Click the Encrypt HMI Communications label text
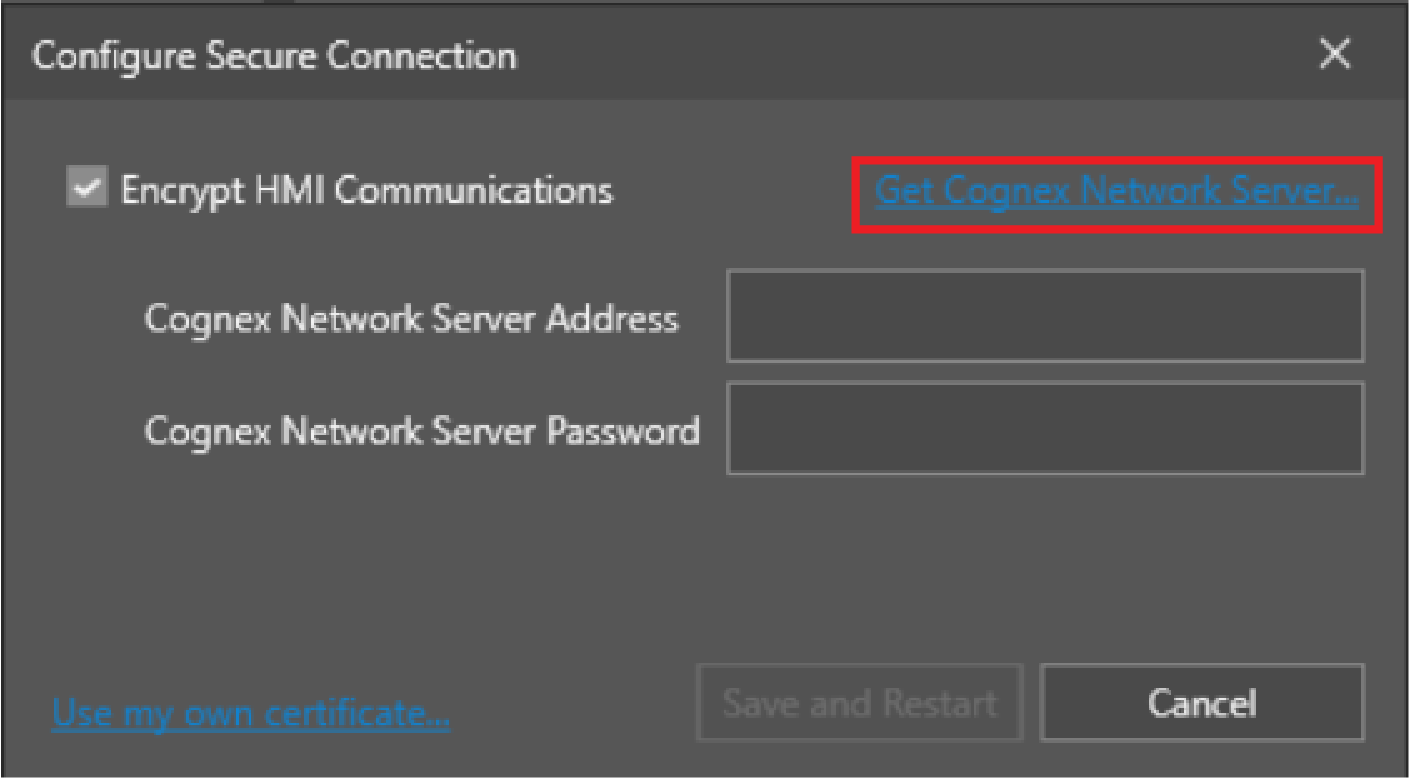Screen dimensions: 1409x778 point(366,190)
